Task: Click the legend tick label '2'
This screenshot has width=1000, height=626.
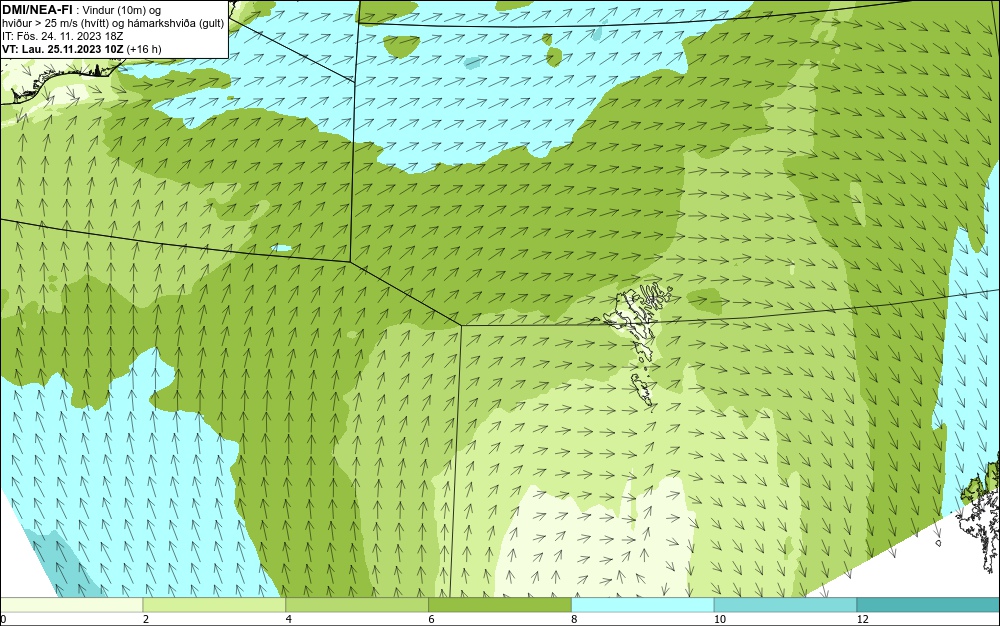Action: [146, 619]
